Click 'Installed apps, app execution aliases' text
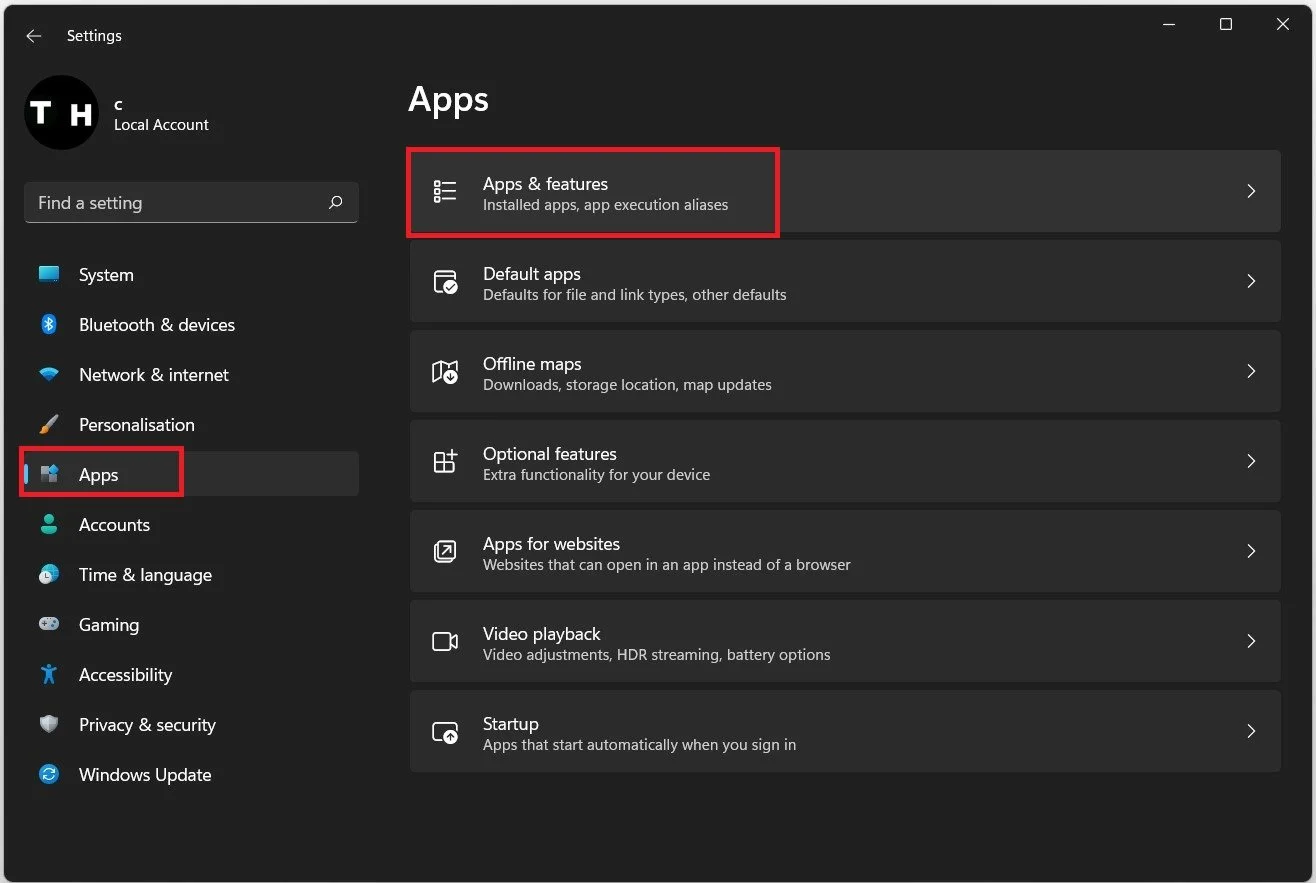This screenshot has width=1316, height=883. 605,205
